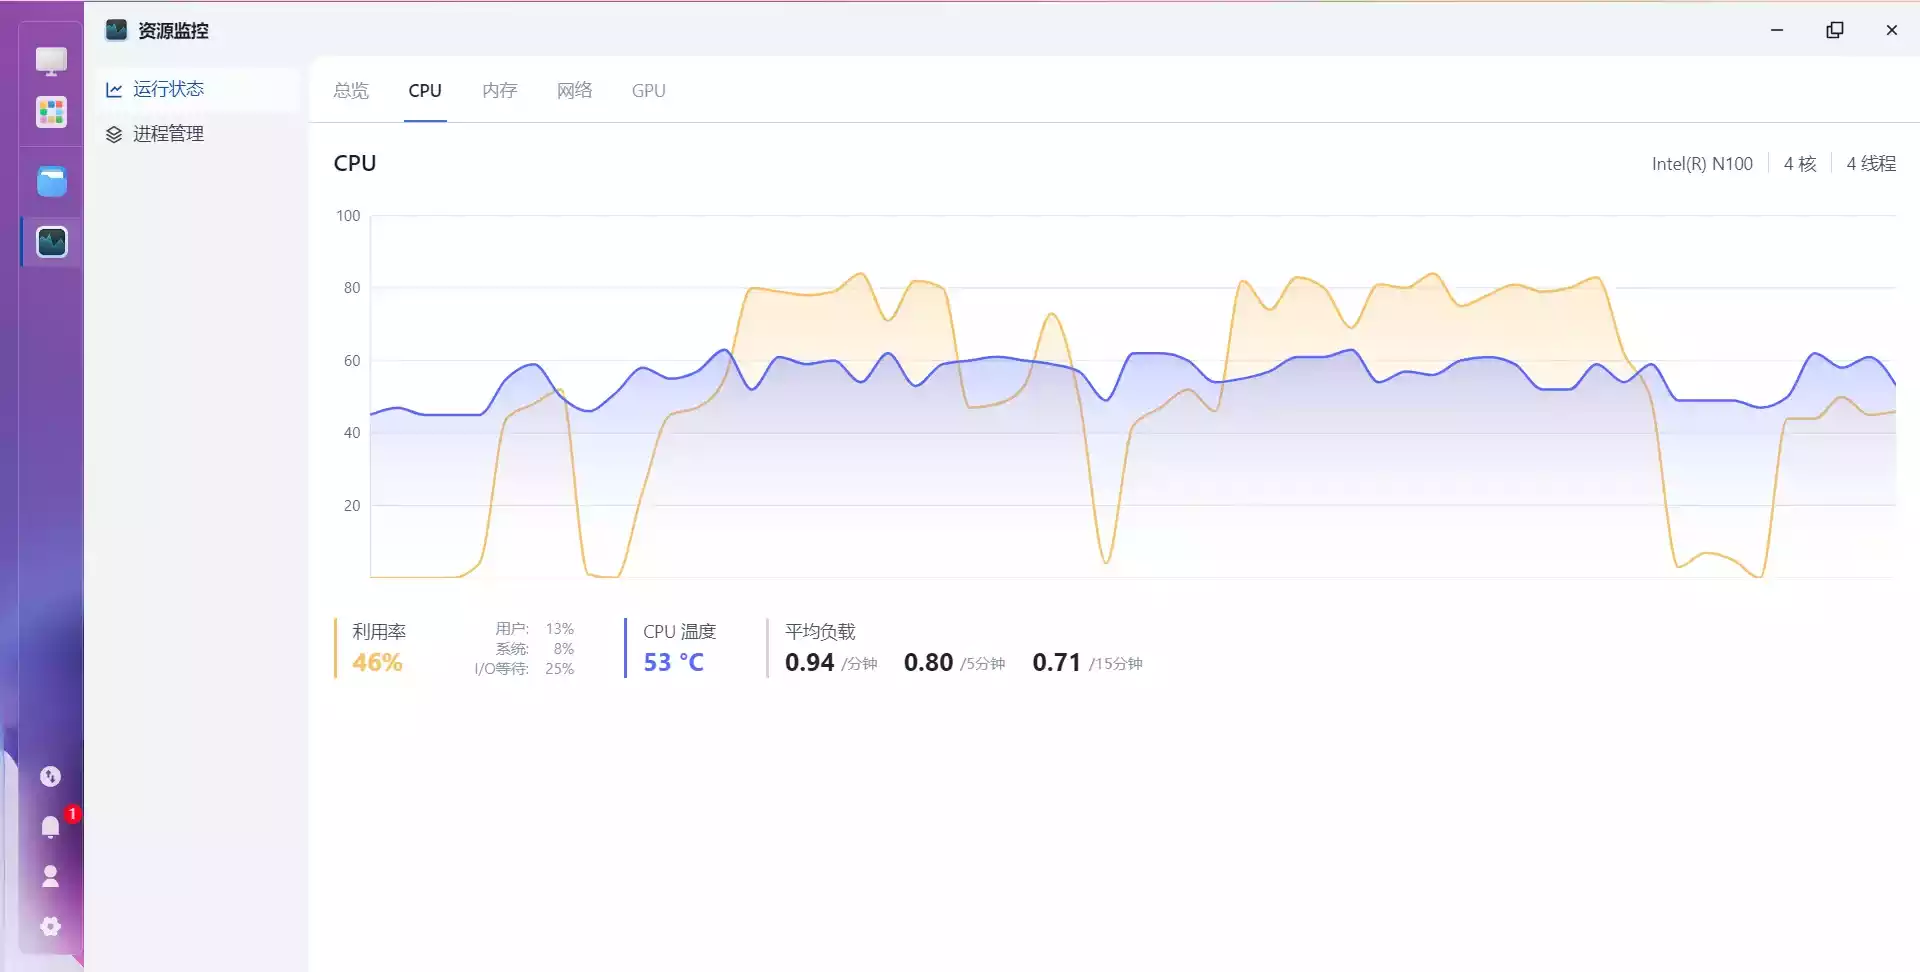1920x972 pixels.
Task: Click the CPU 温度 label
Action: click(680, 632)
